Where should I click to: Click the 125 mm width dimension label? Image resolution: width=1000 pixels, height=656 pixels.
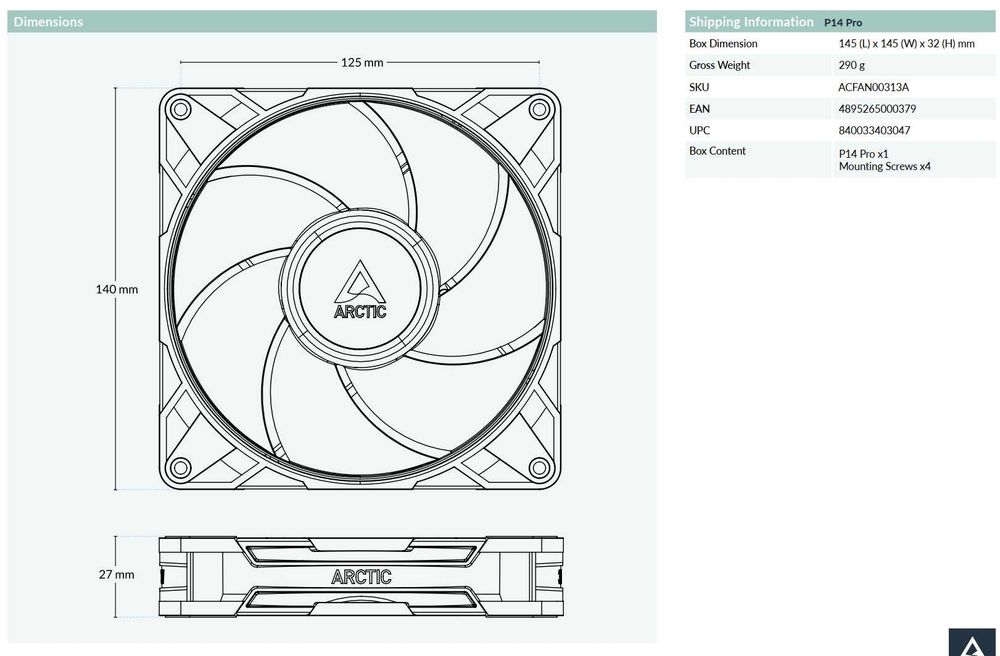(362, 62)
